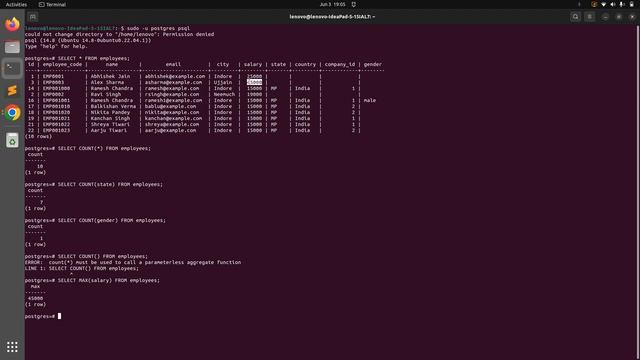
Task: Close the terminal window
Action: pyautogui.click(x=632, y=17)
